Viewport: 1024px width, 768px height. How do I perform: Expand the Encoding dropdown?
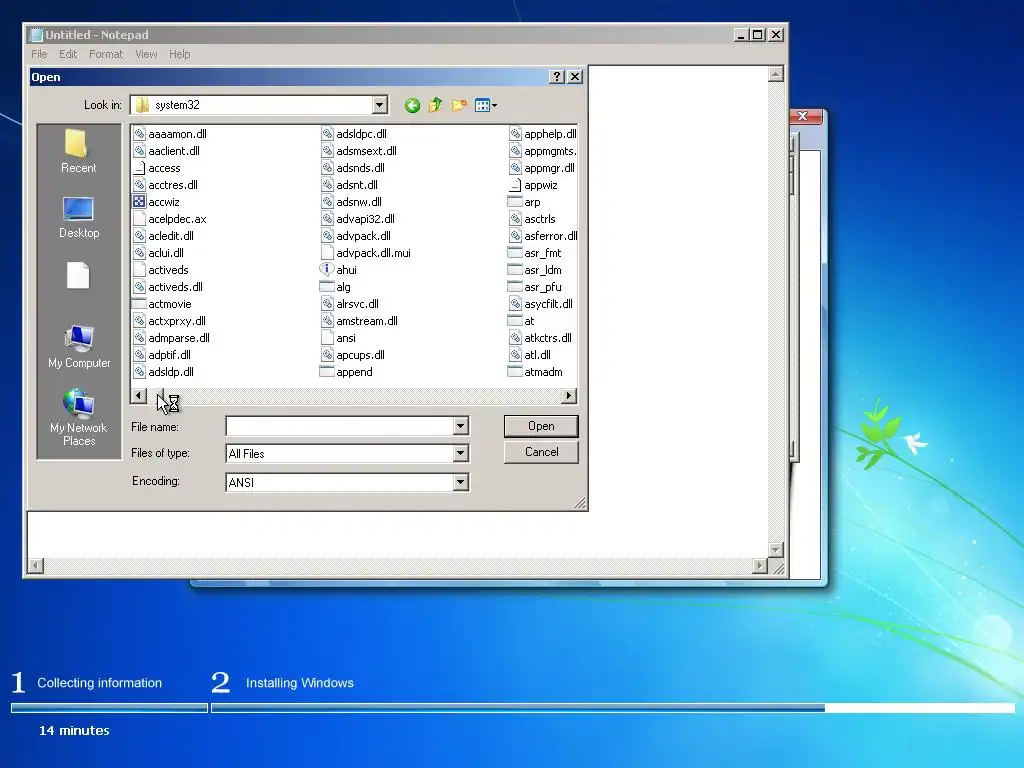pos(460,482)
